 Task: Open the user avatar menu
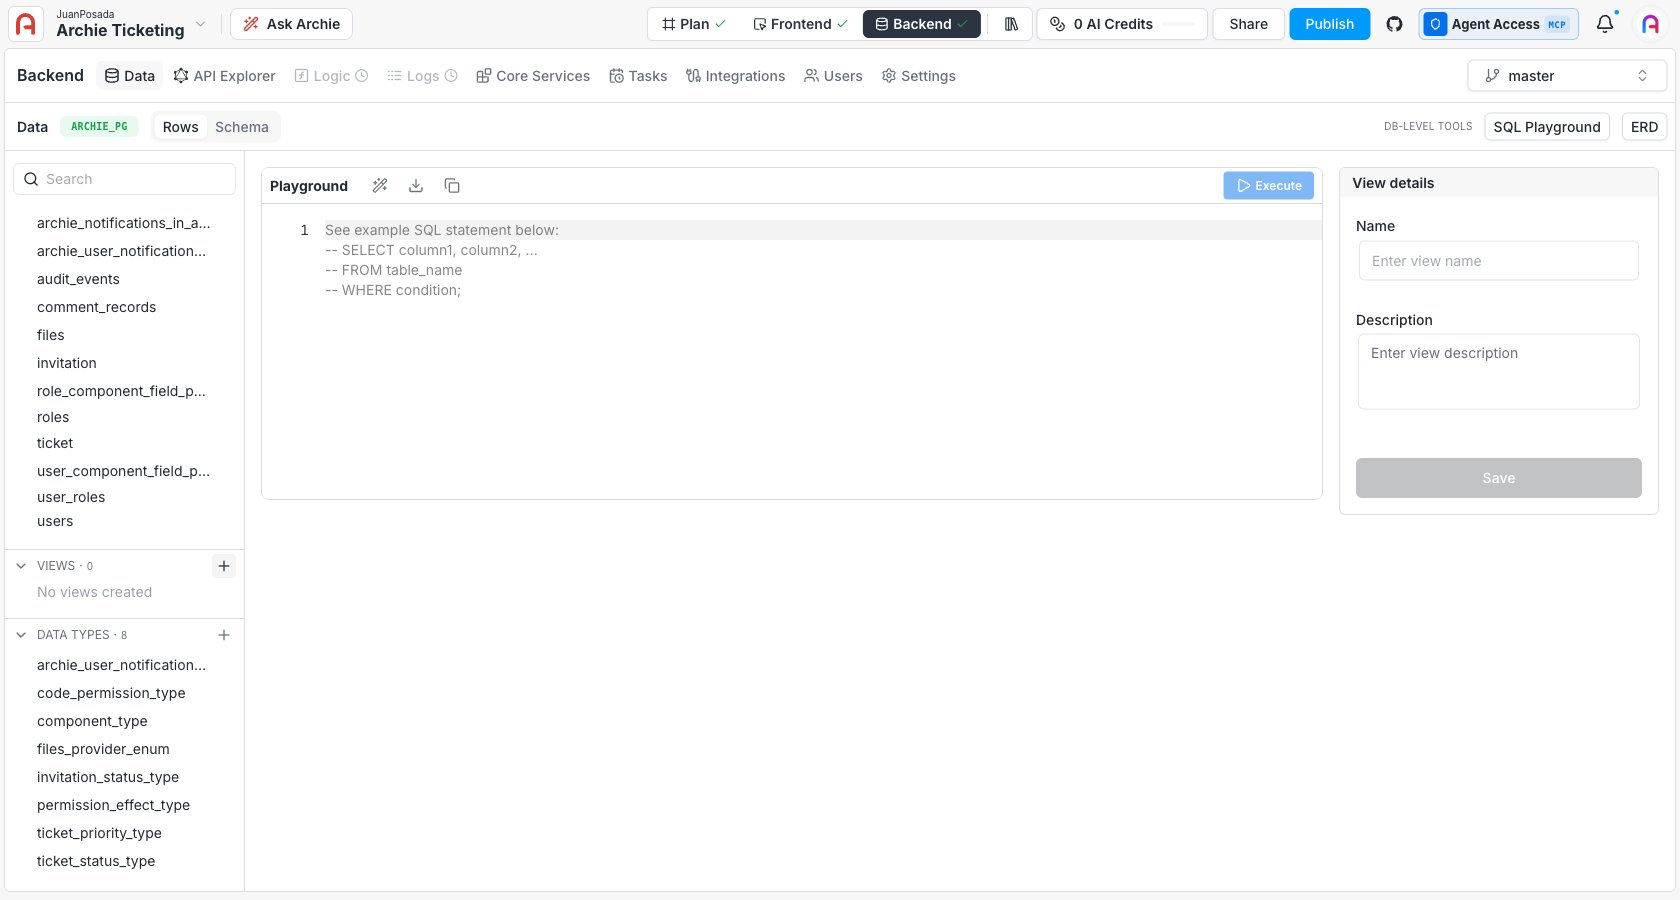[1651, 24]
